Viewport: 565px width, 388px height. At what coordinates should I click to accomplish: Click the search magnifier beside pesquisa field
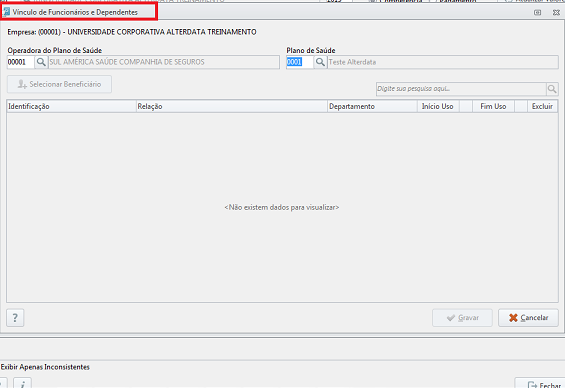[x=552, y=89]
